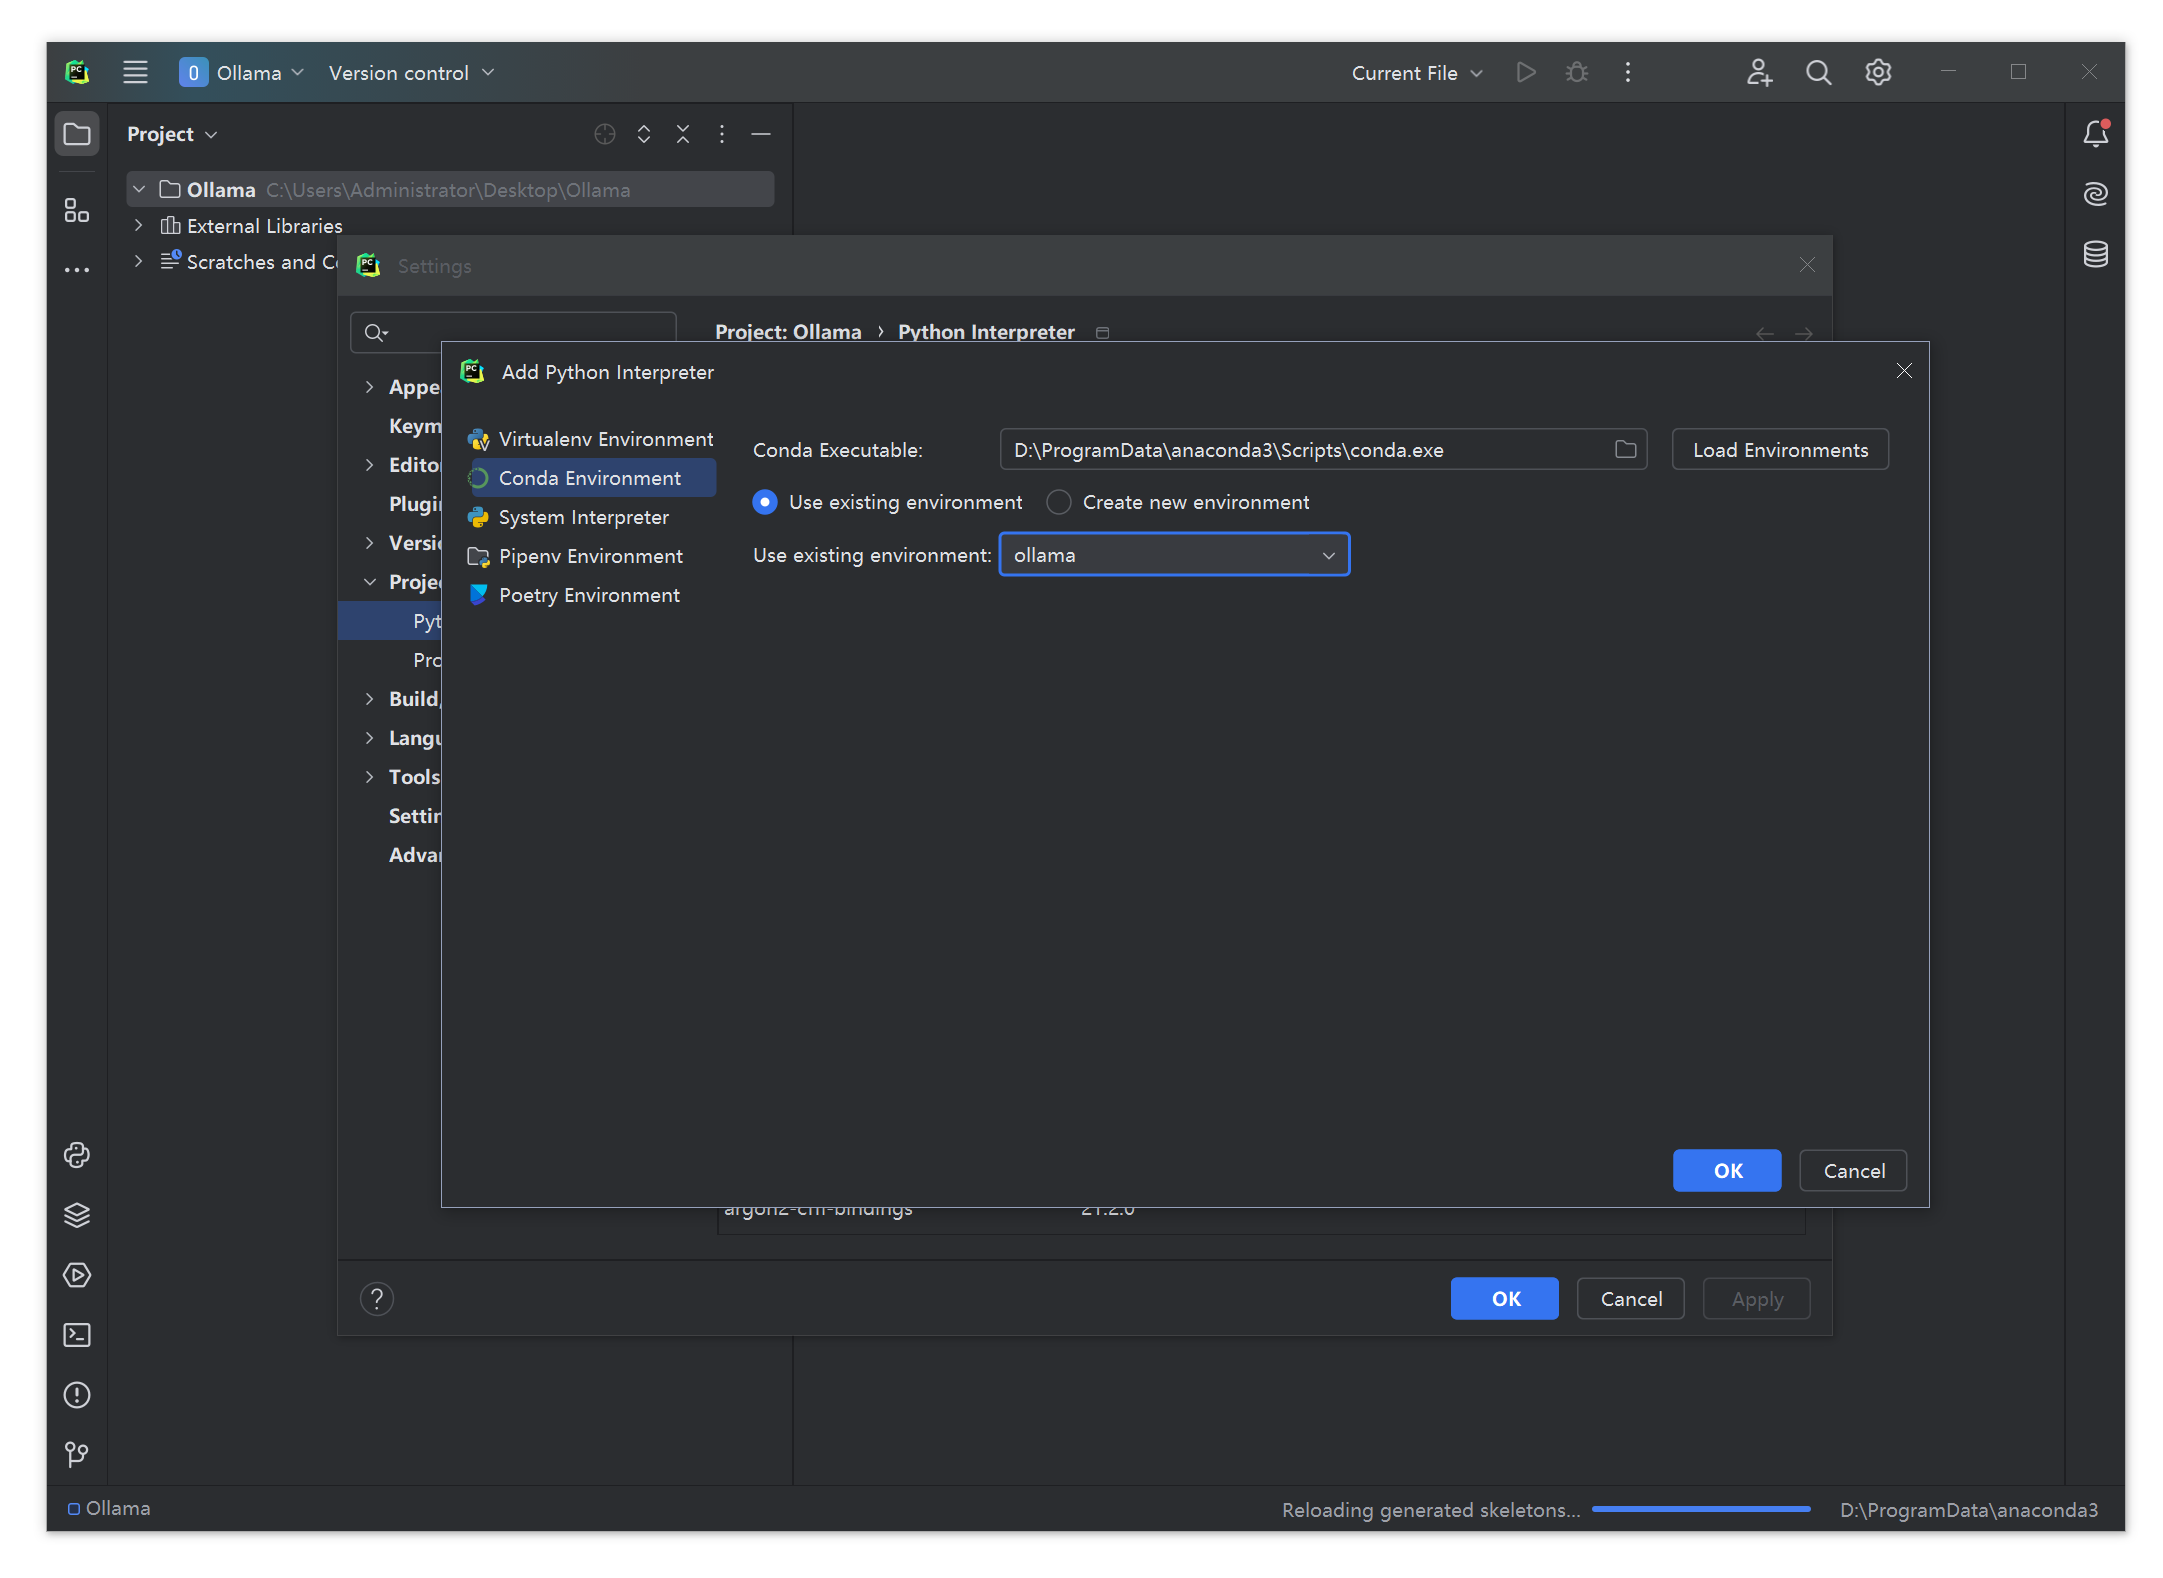Open the Services tool window icon
The image size is (2163, 1578).
77,1275
